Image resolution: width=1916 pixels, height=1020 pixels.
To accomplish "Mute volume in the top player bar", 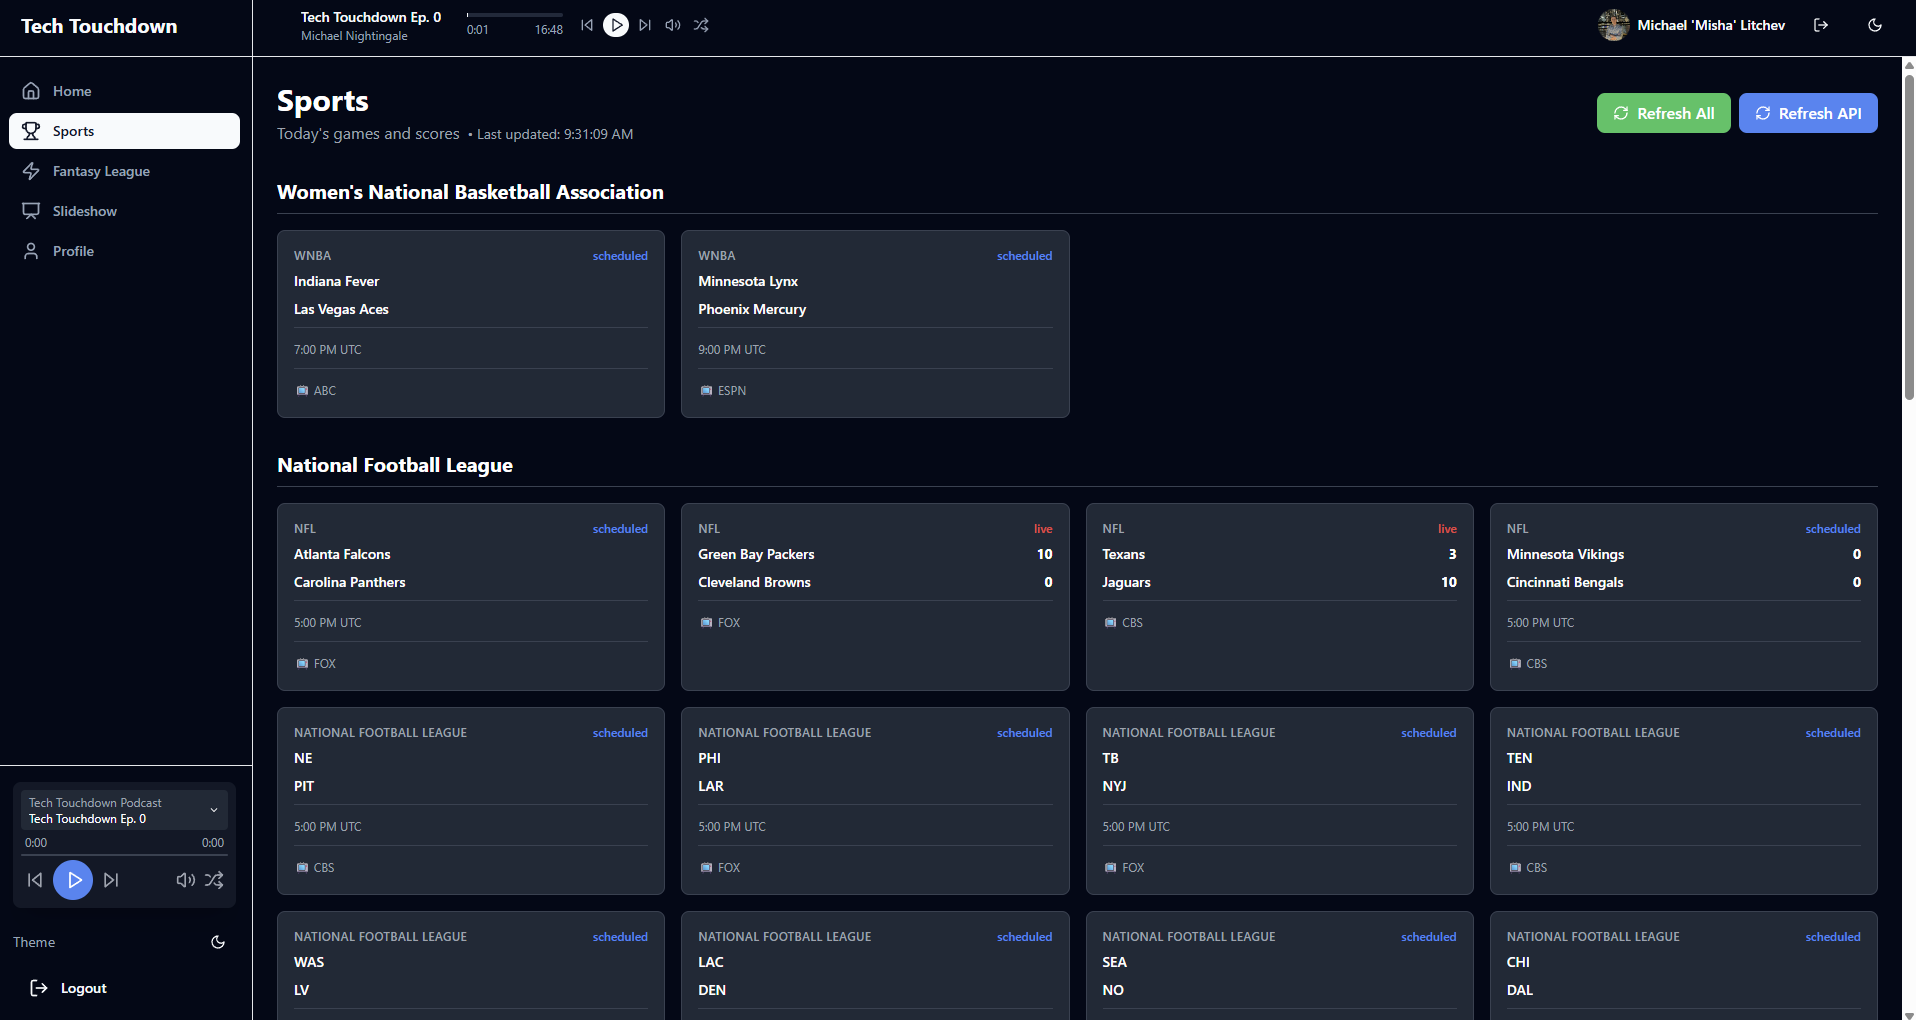I will tap(673, 25).
